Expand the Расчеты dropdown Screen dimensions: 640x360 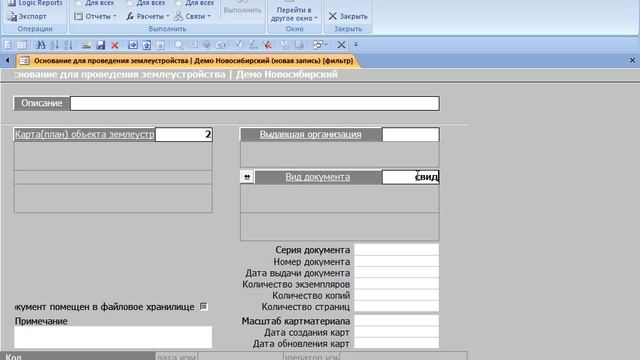[147, 16]
